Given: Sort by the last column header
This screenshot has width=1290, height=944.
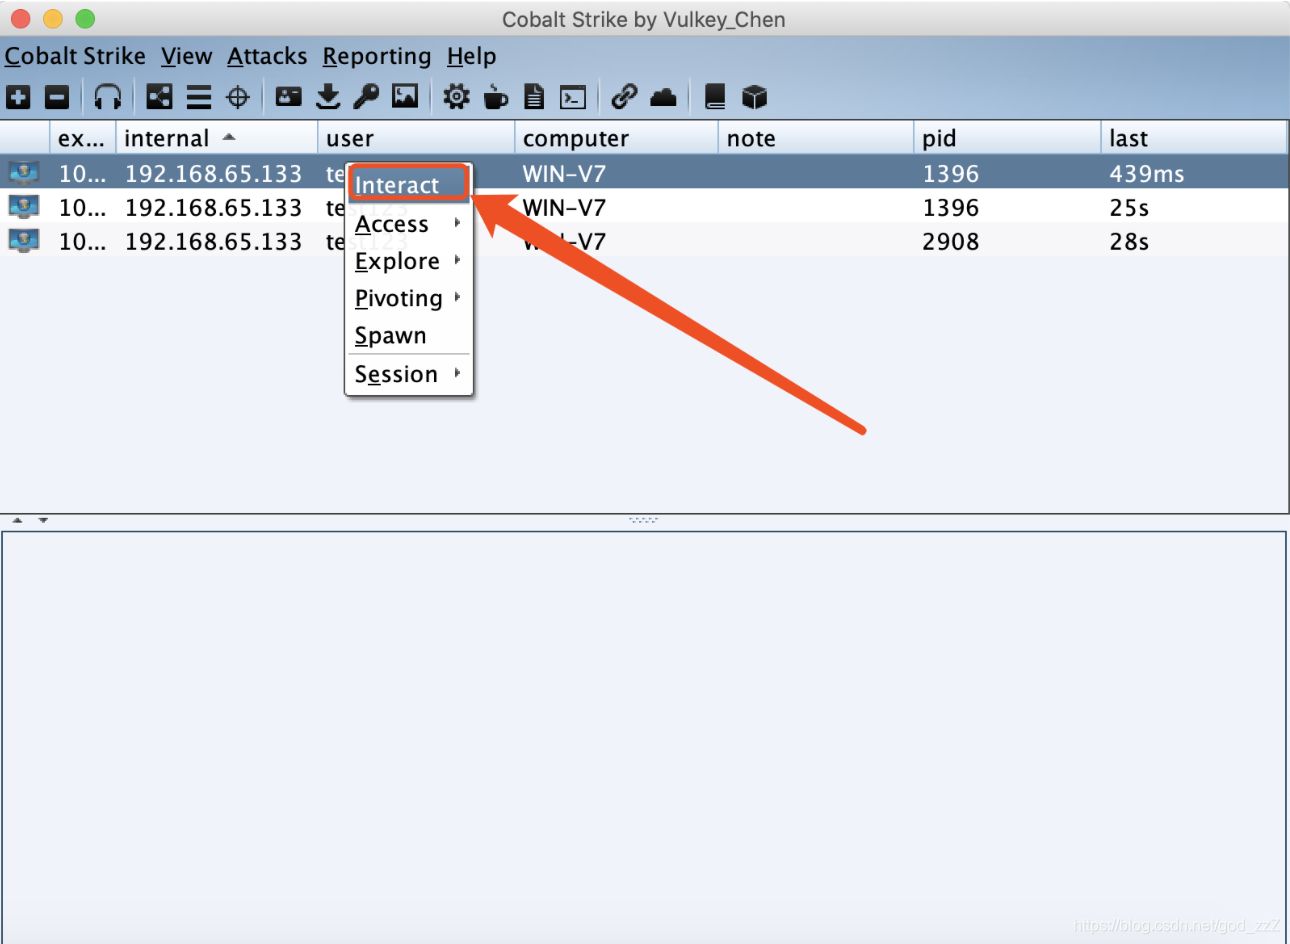Looking at the screenshot, I should [1194, 138].
